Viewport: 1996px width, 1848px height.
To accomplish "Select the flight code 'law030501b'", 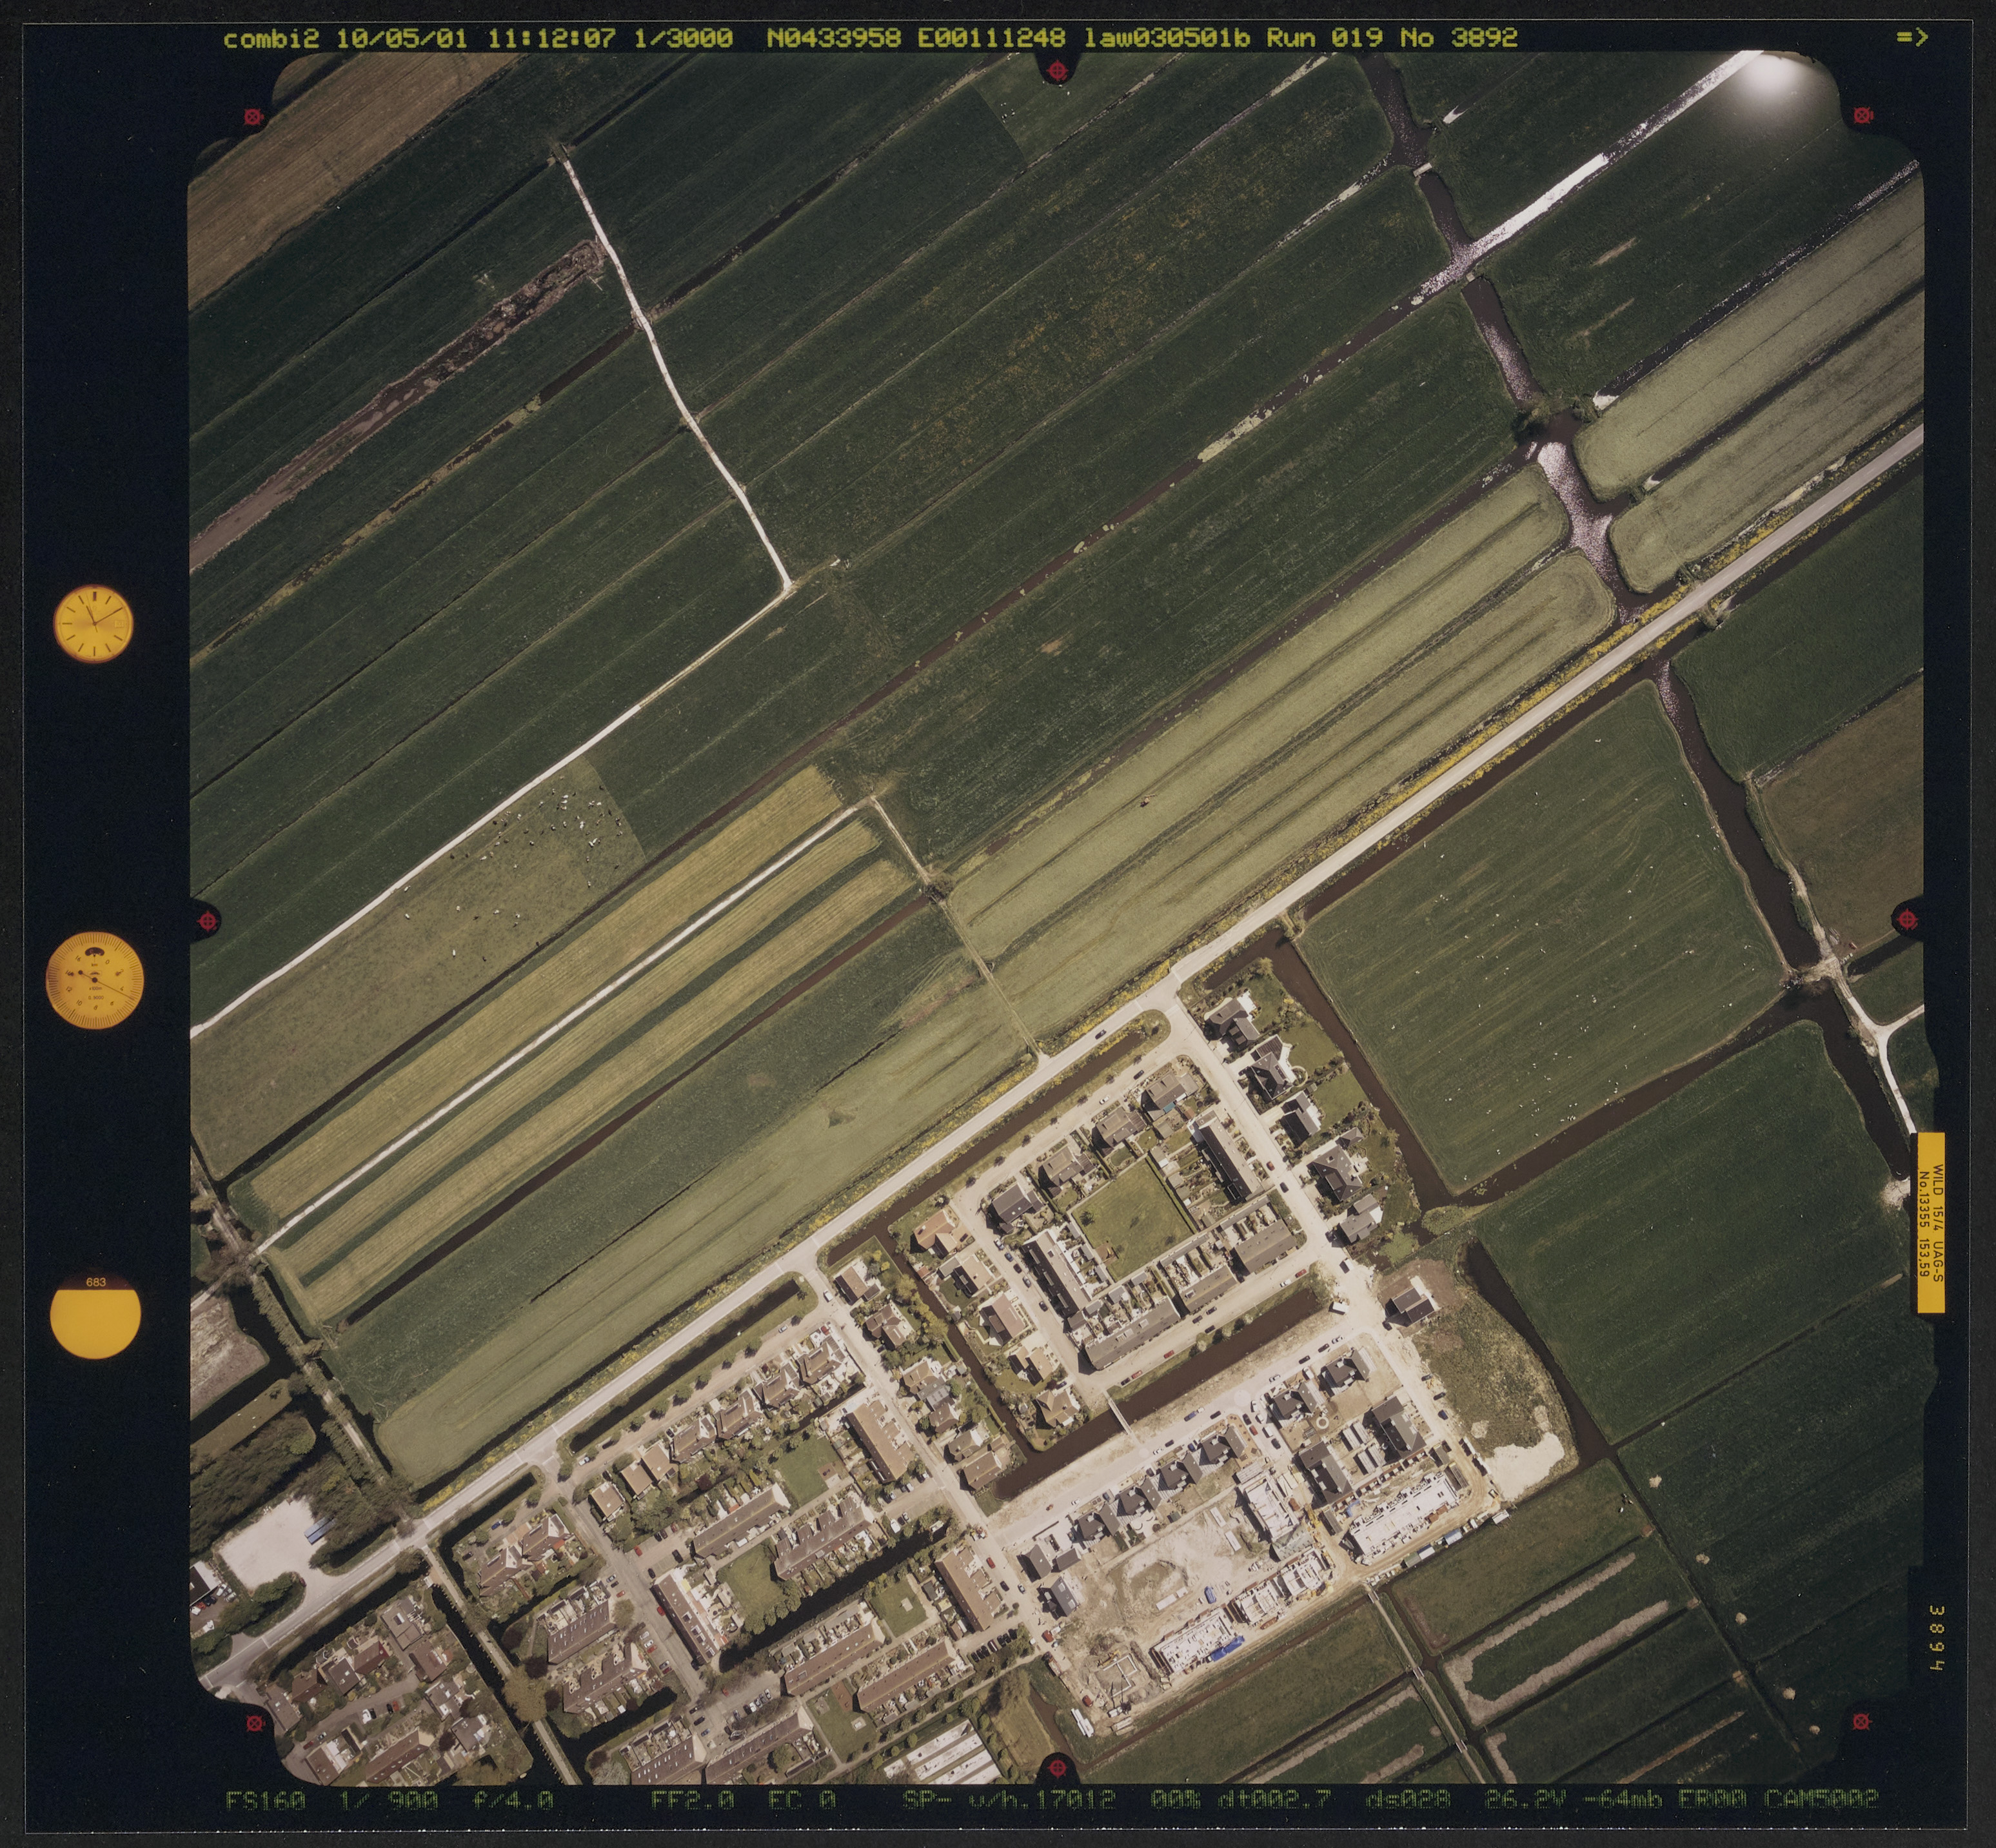I will (1167, 38).
